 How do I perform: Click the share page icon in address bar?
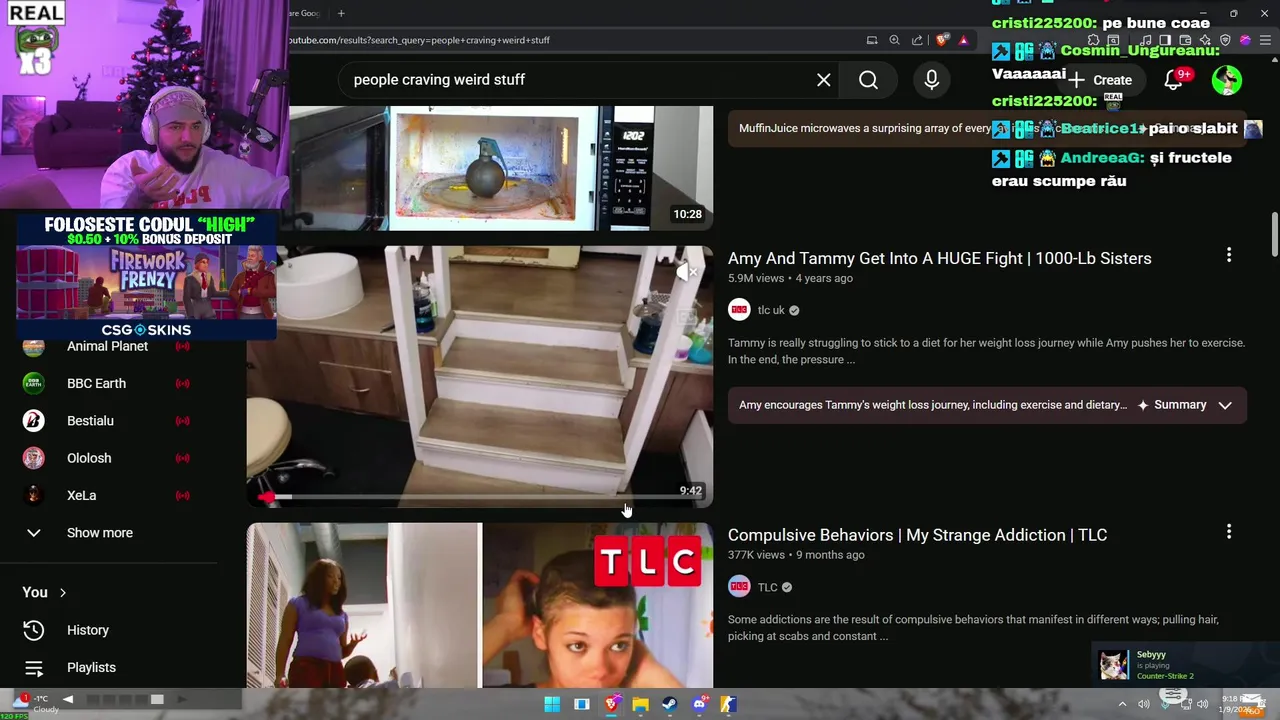[917, 40]
